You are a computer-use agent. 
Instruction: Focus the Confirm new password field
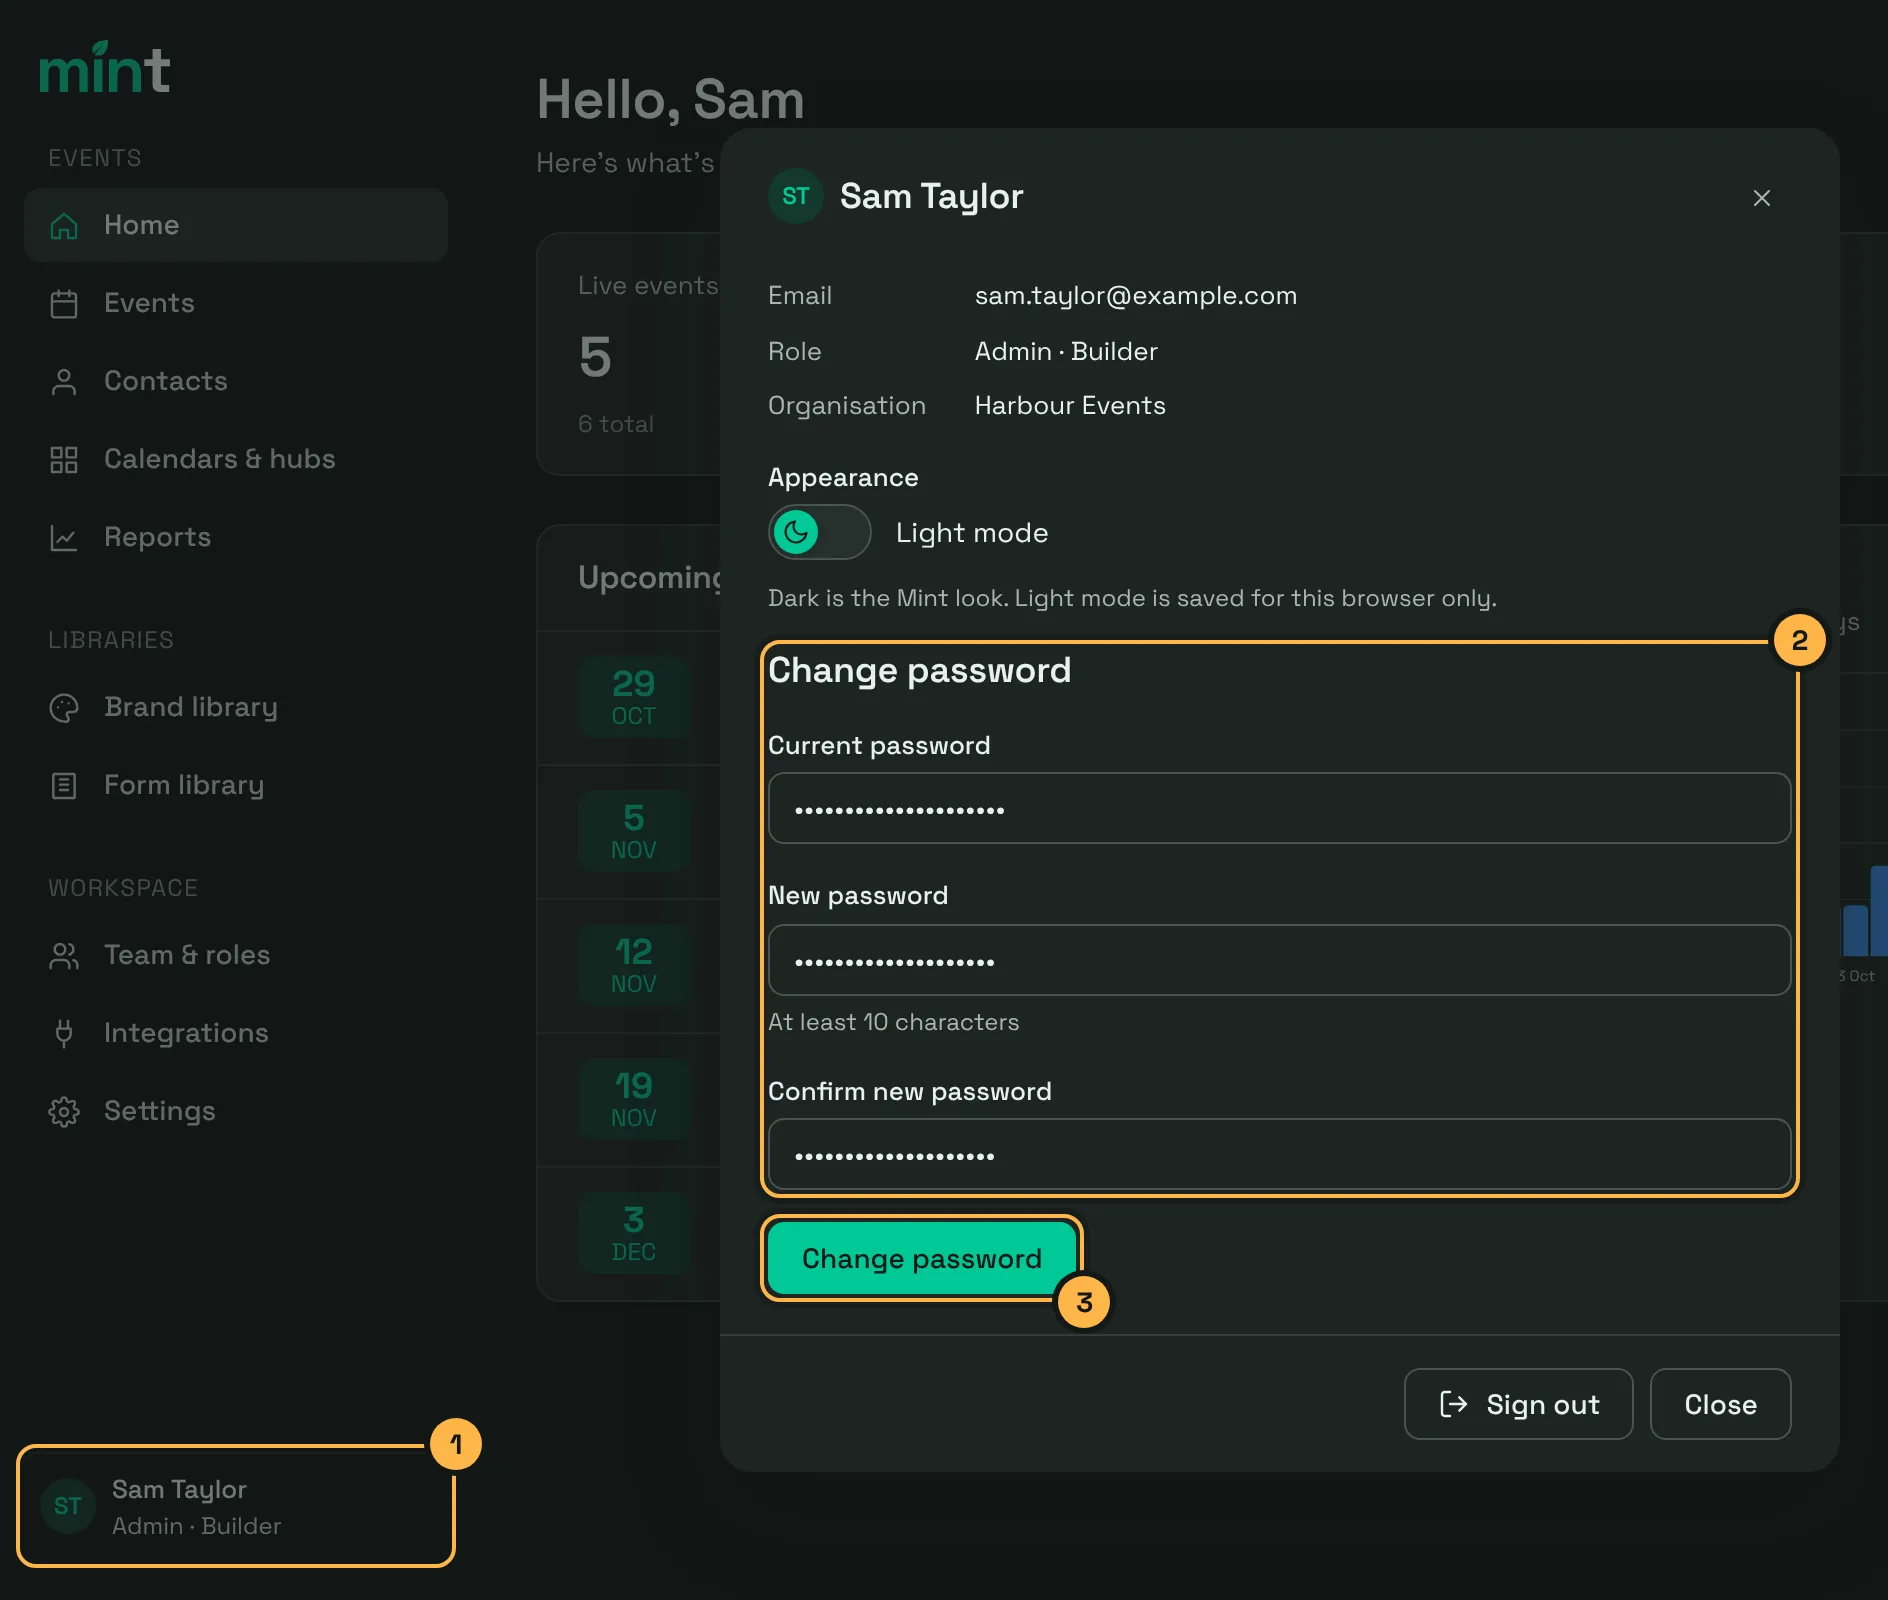(x=1279, y=1154)
